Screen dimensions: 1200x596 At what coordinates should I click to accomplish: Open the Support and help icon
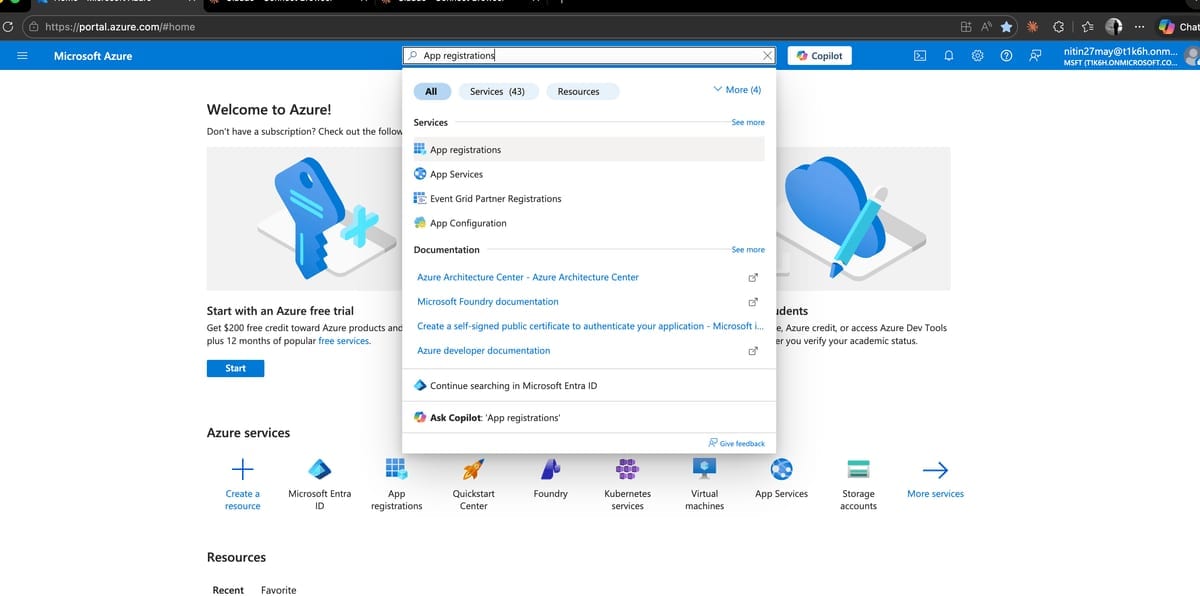(x=1007, y=56)
